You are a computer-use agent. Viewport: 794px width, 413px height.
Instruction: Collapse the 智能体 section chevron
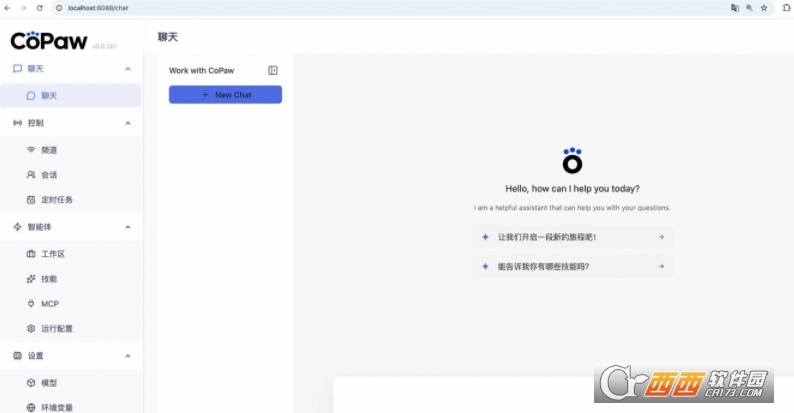click(127, 227)
